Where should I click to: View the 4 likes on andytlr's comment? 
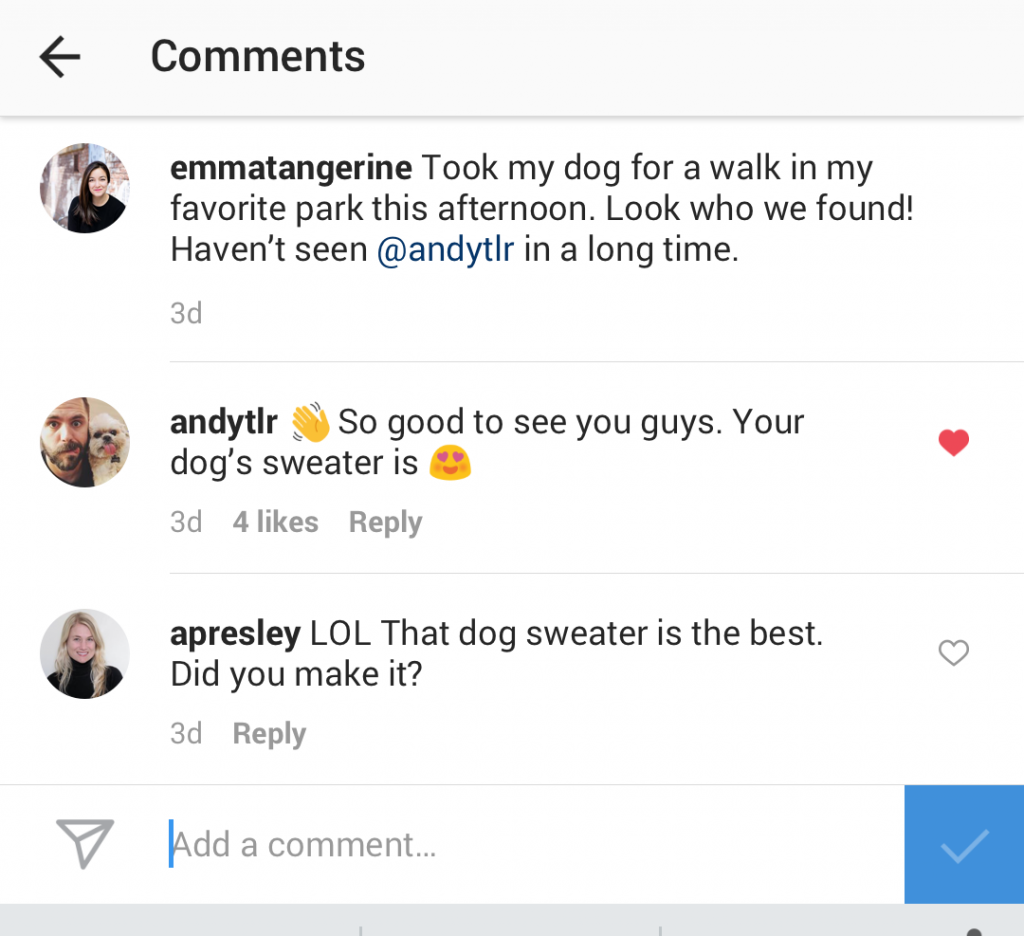[275, 521]
